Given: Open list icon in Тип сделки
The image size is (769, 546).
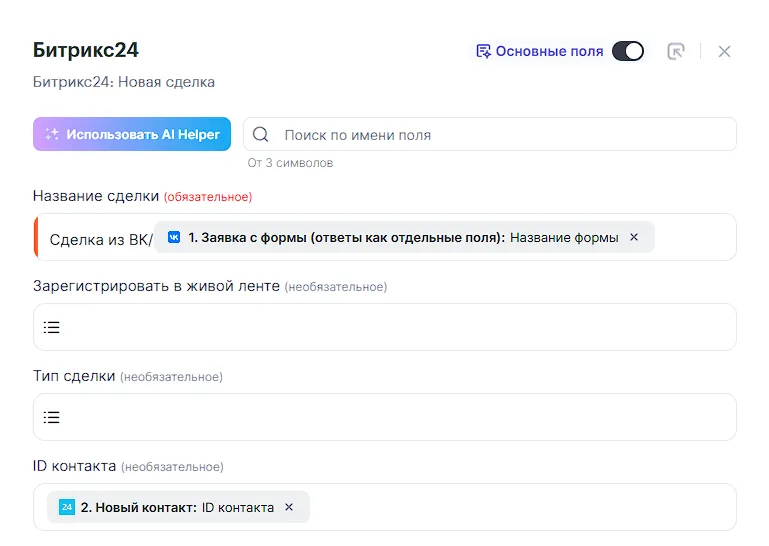Looking at the screenshot, I should (x=52, y=417).
